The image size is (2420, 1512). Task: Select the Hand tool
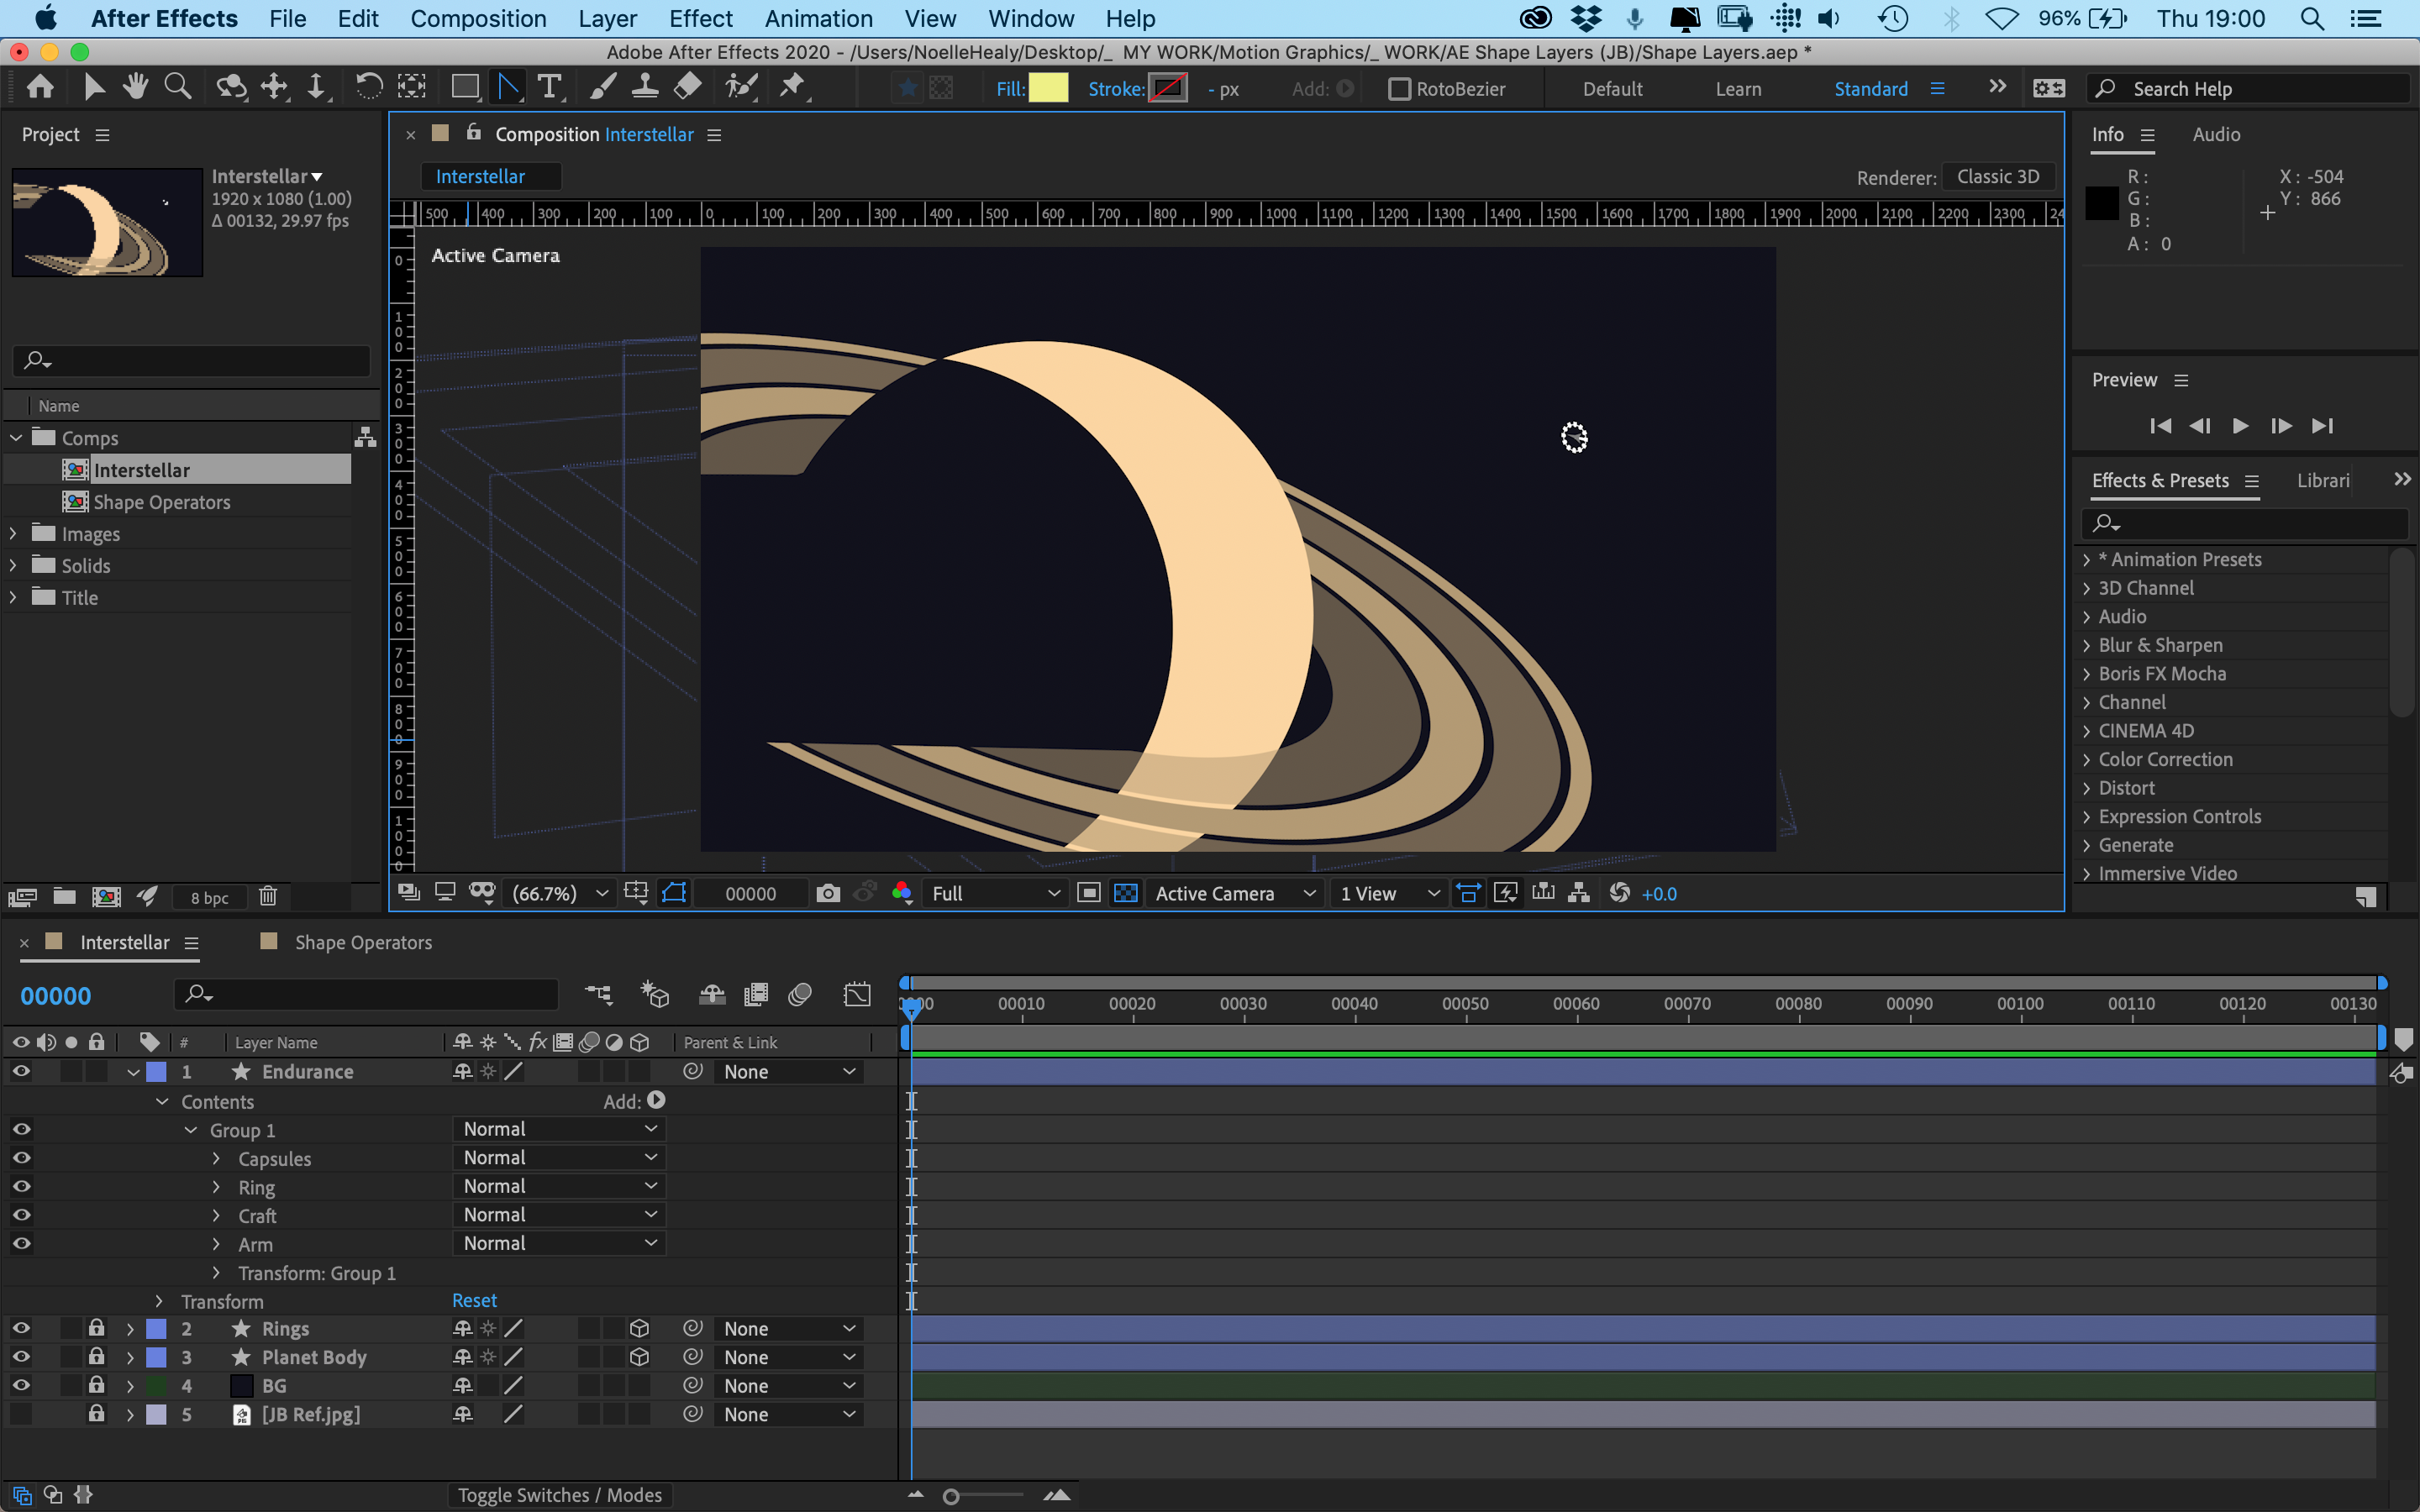(135, 87)
